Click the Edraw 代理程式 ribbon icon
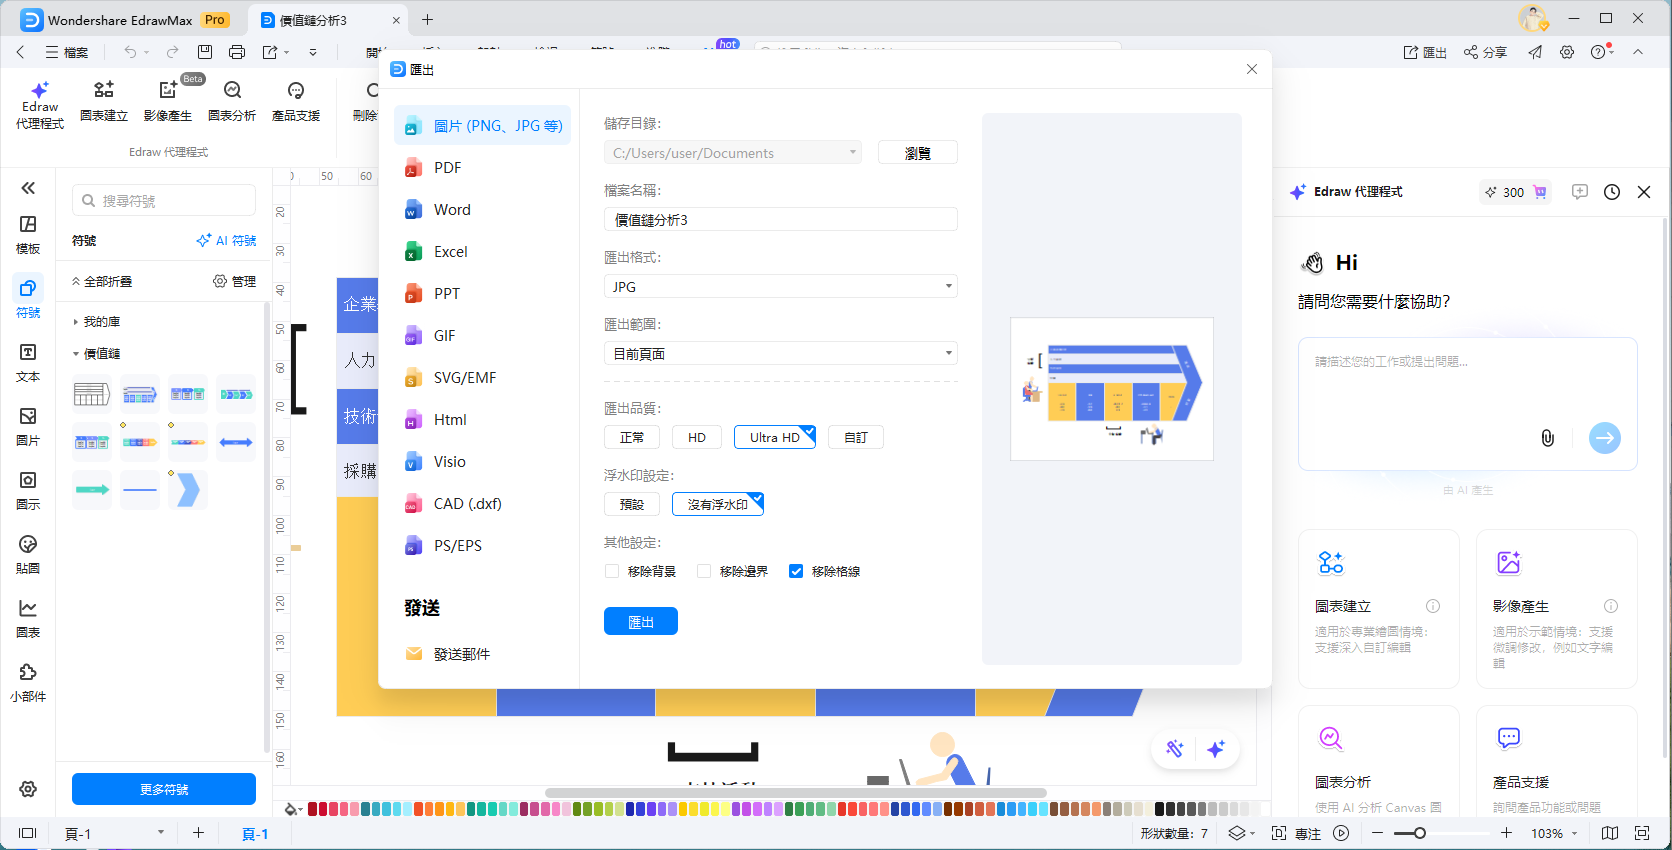The width and height of the screenshot is (1672, 850). [40, 106]
